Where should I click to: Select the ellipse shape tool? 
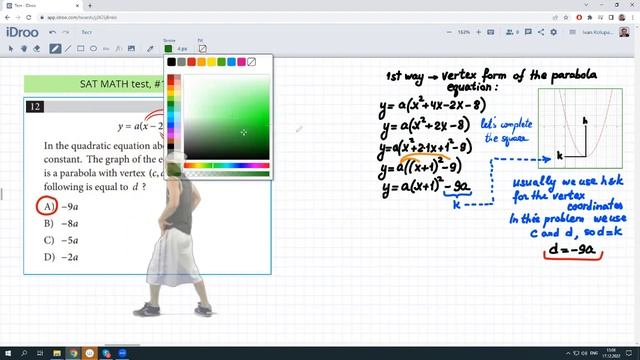93,49
